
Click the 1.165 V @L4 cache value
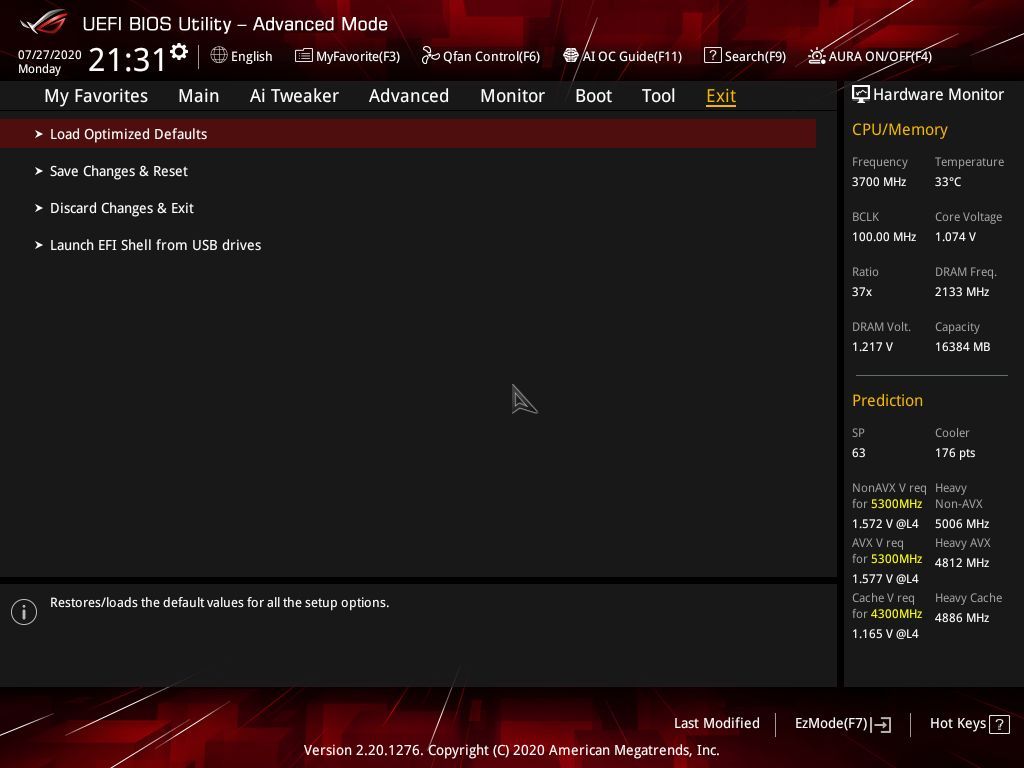click(x=885, y=633)
